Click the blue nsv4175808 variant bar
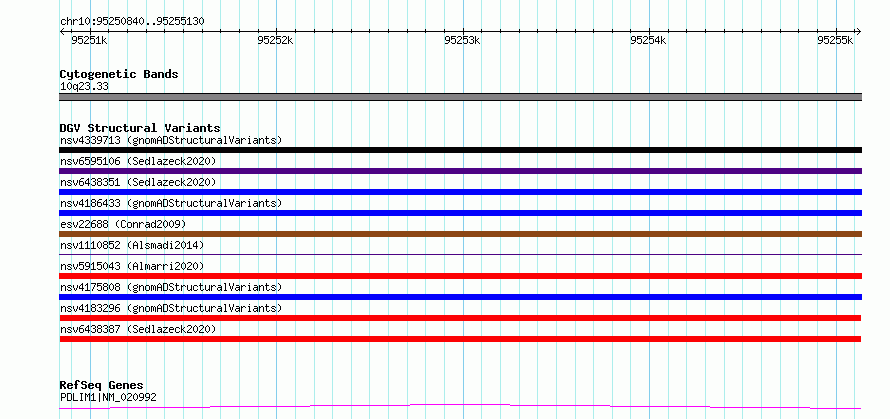Screen dimensions: 890x419 (460, 297)
